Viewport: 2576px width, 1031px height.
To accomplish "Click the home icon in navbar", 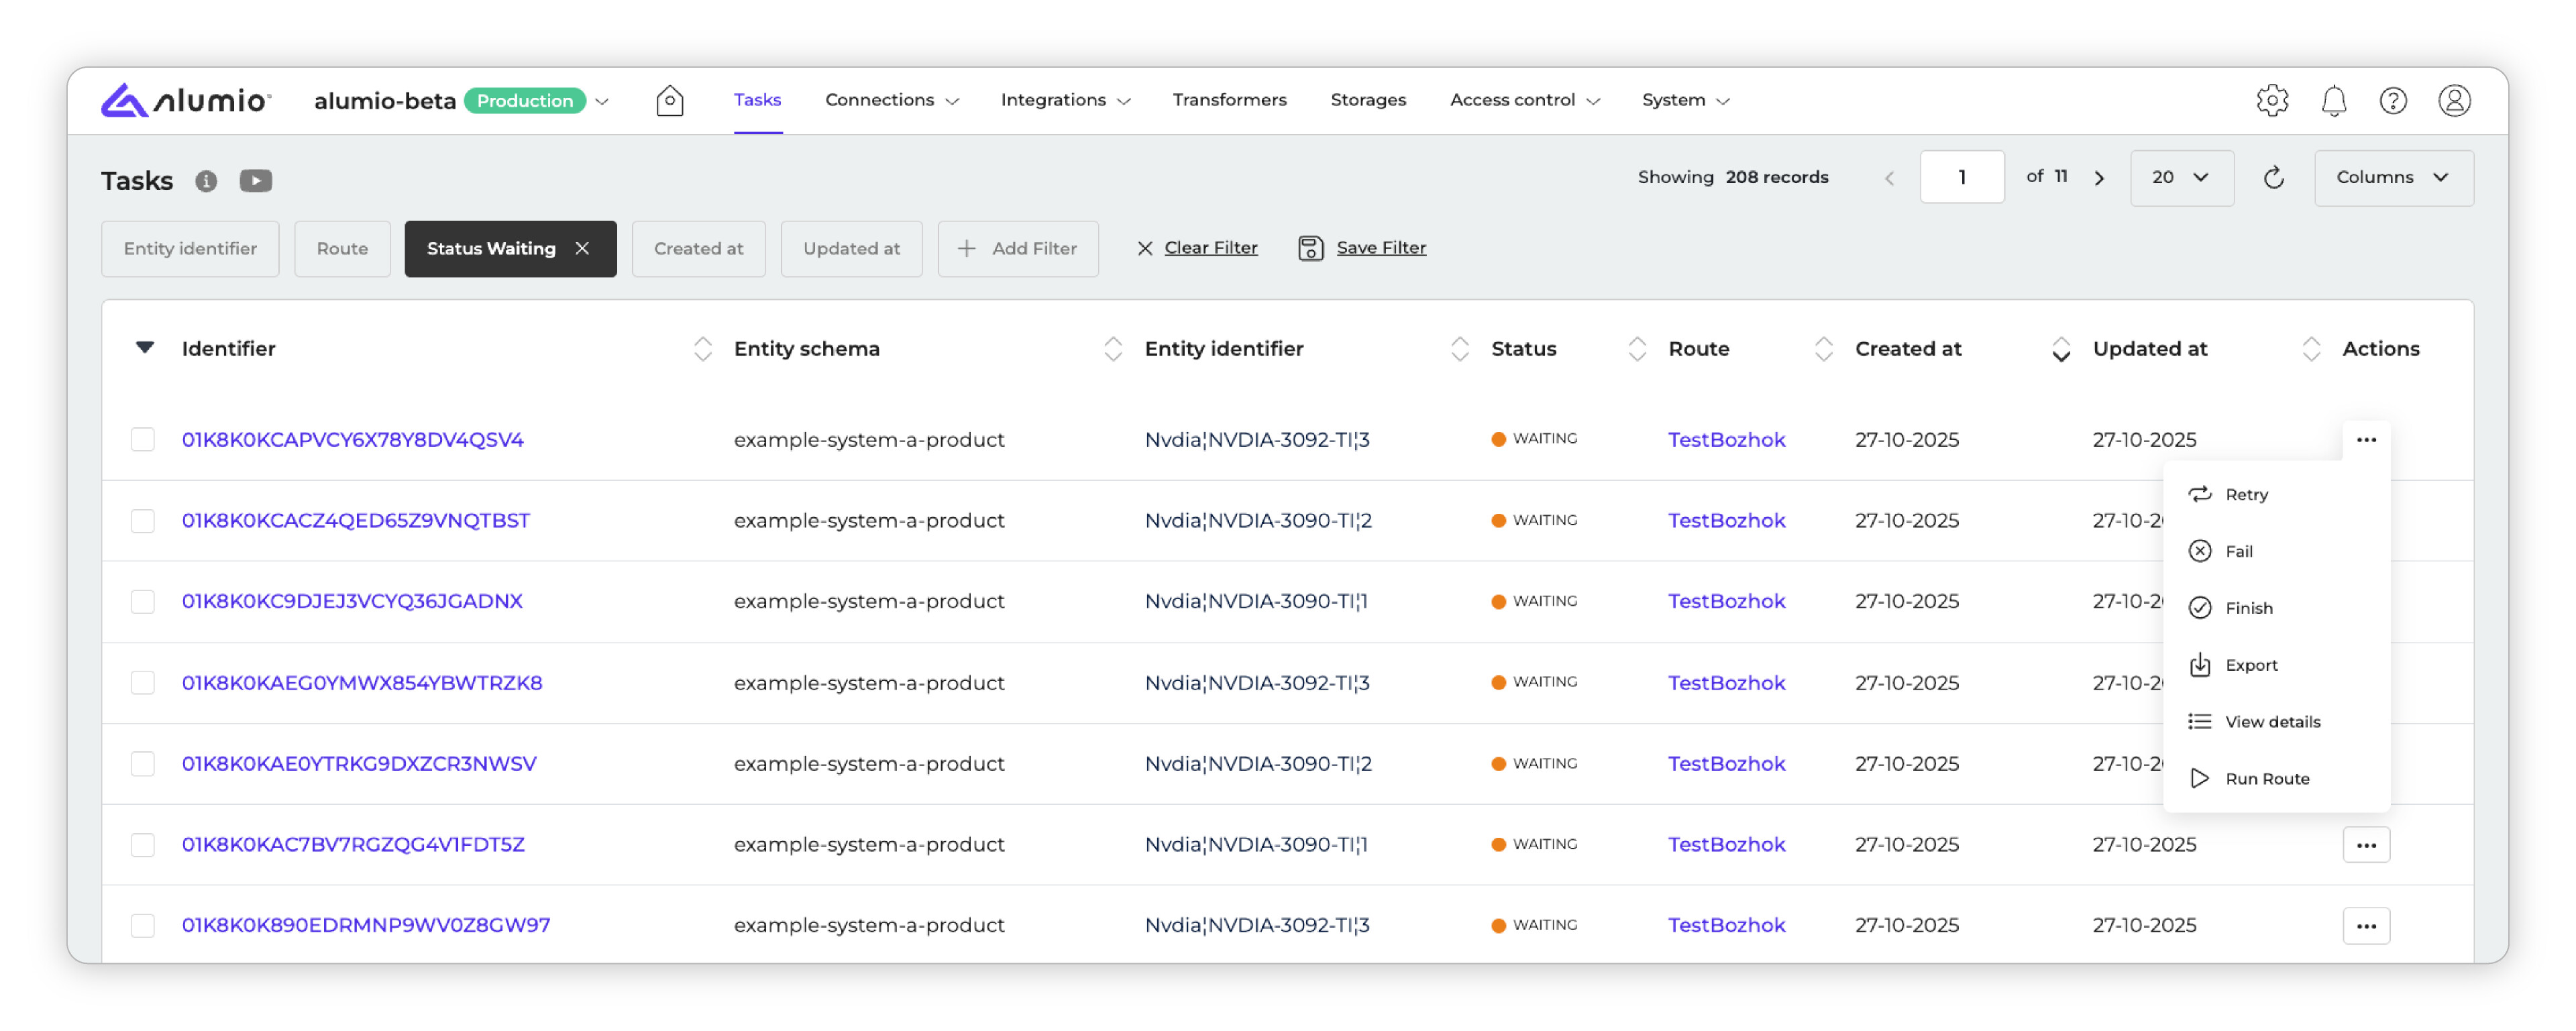I will [669, 100].
